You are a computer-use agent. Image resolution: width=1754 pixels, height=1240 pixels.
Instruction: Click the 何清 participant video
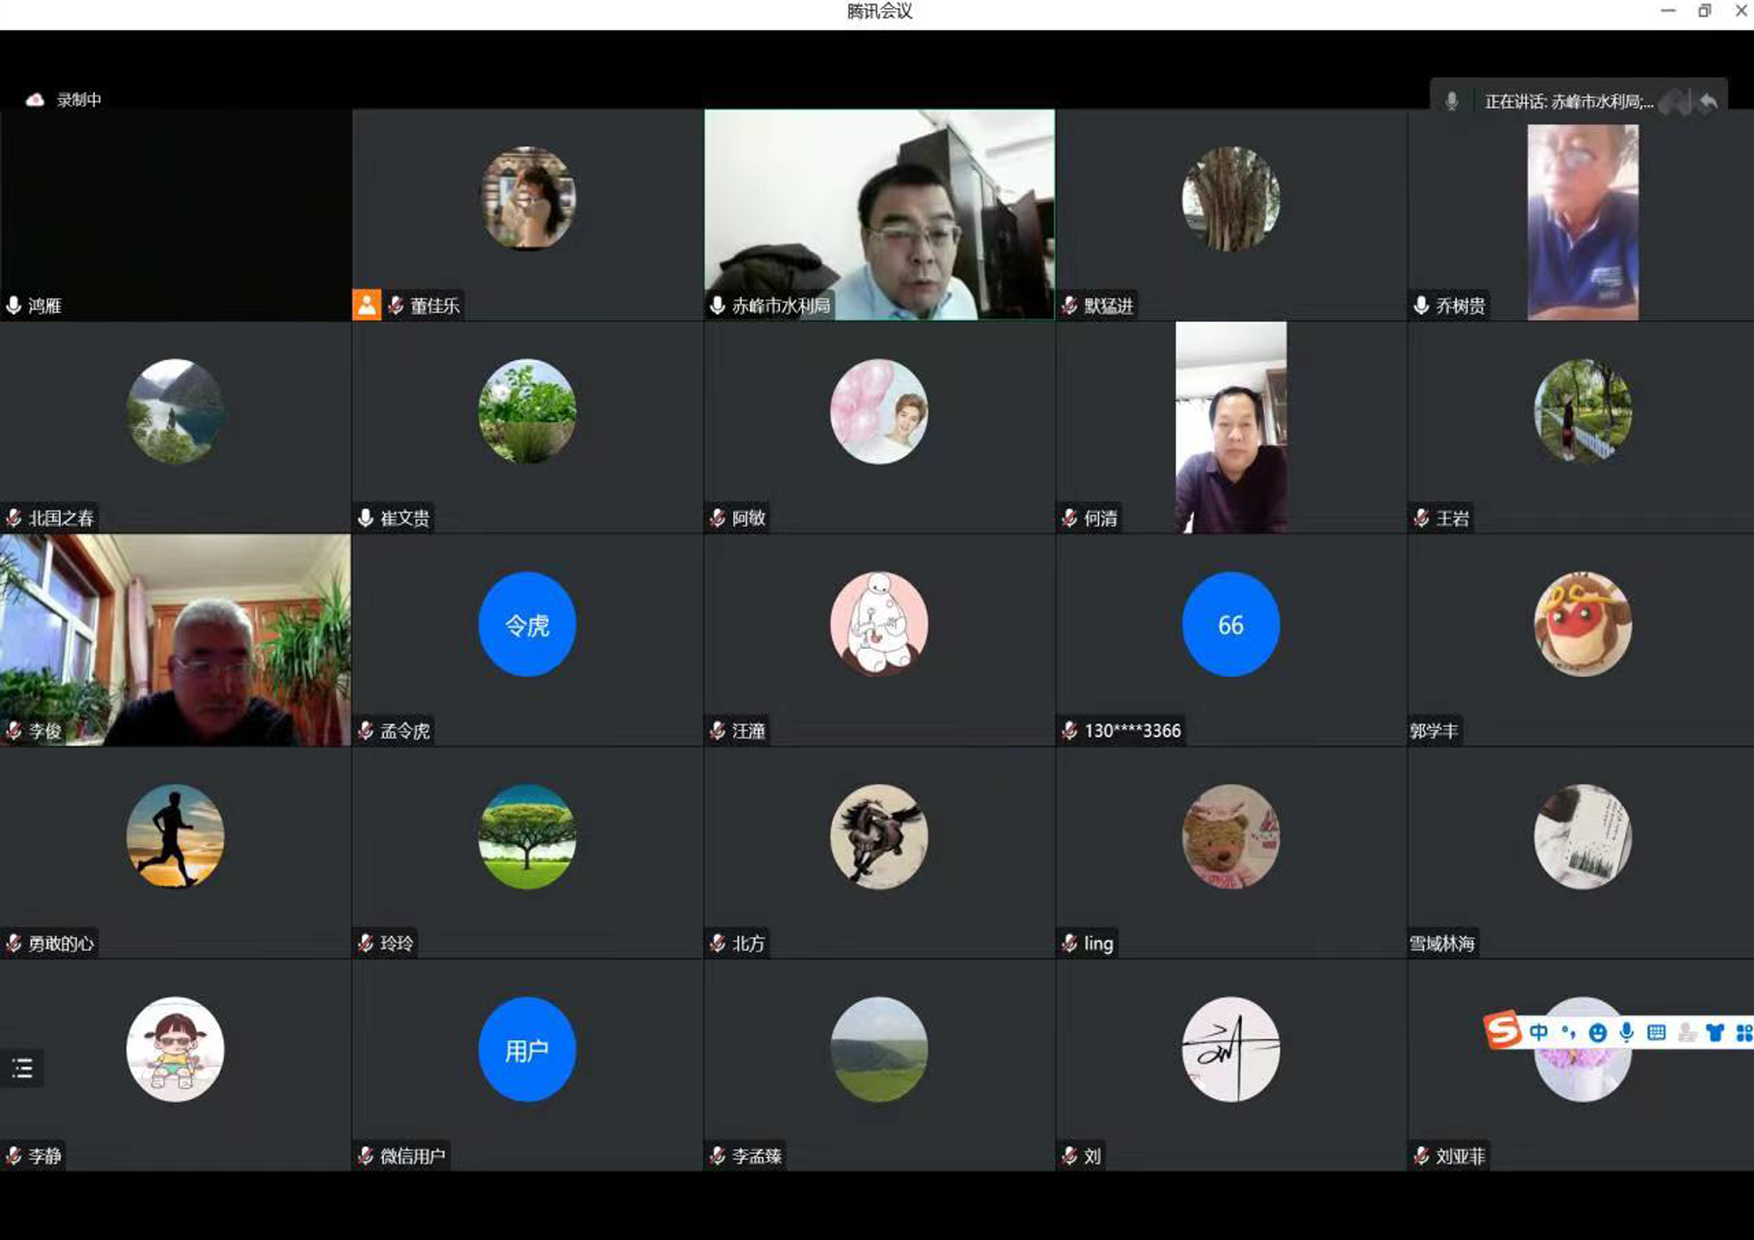click(1231, 428)
